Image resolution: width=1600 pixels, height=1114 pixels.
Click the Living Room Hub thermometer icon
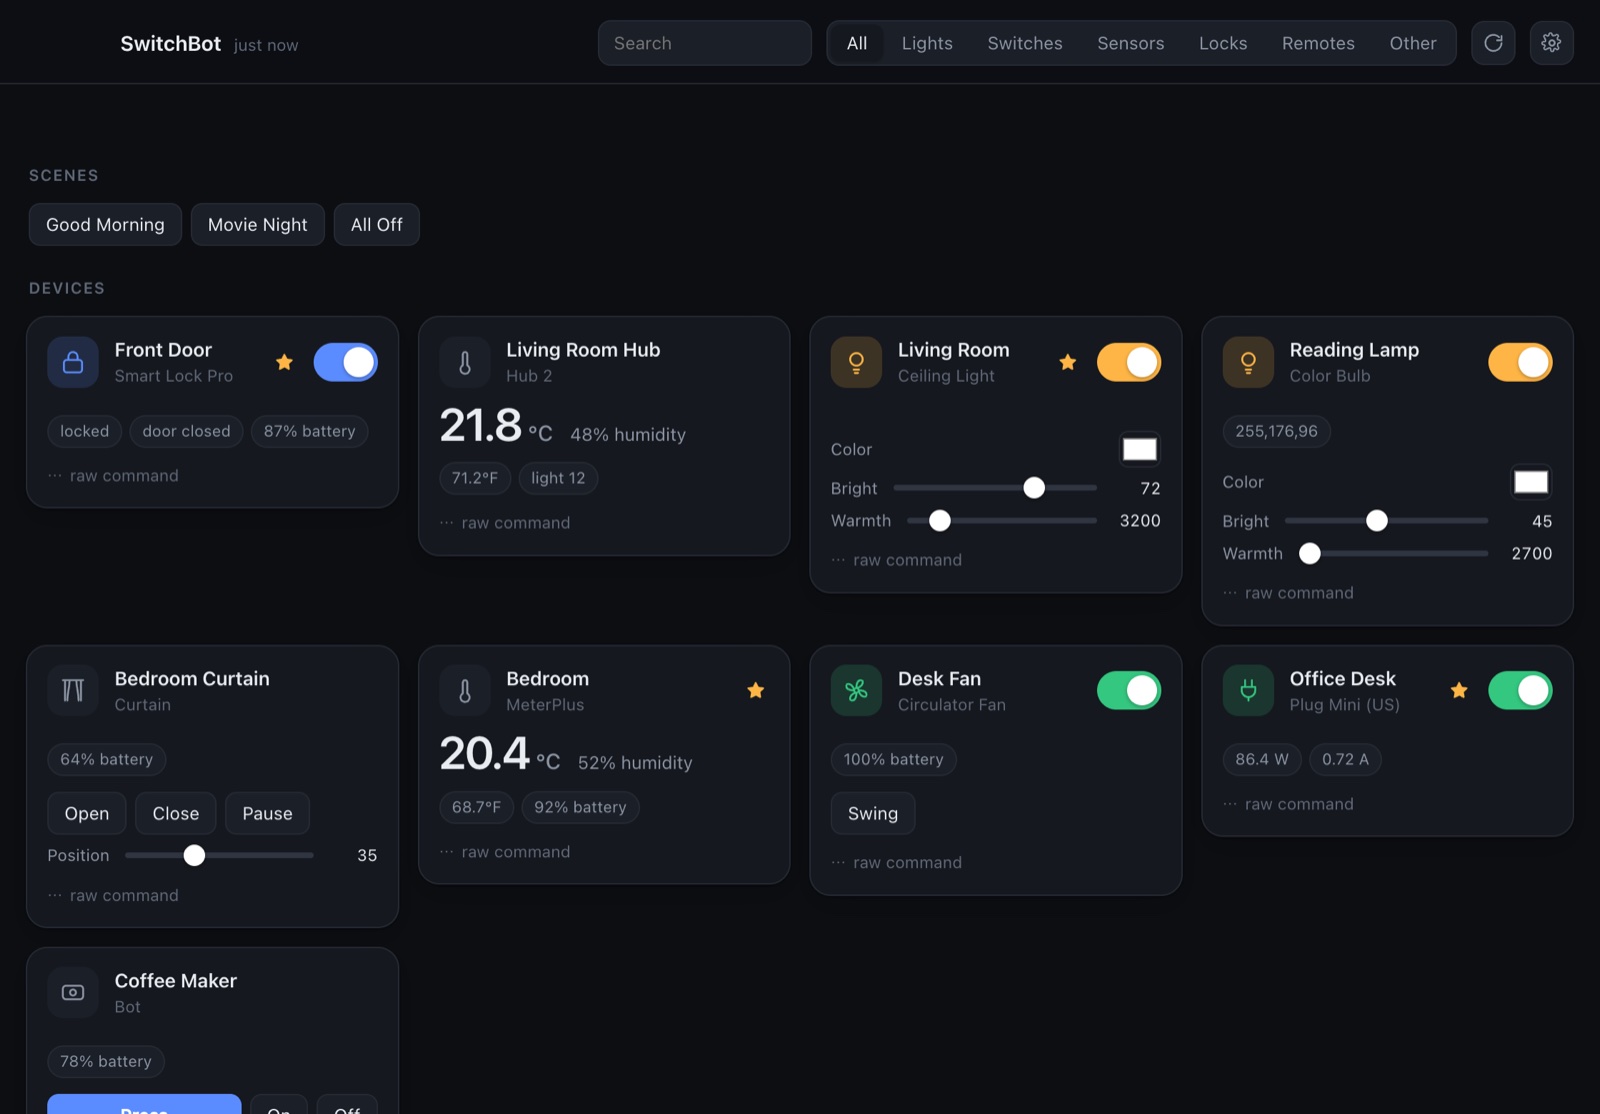[x=465, y=362]
